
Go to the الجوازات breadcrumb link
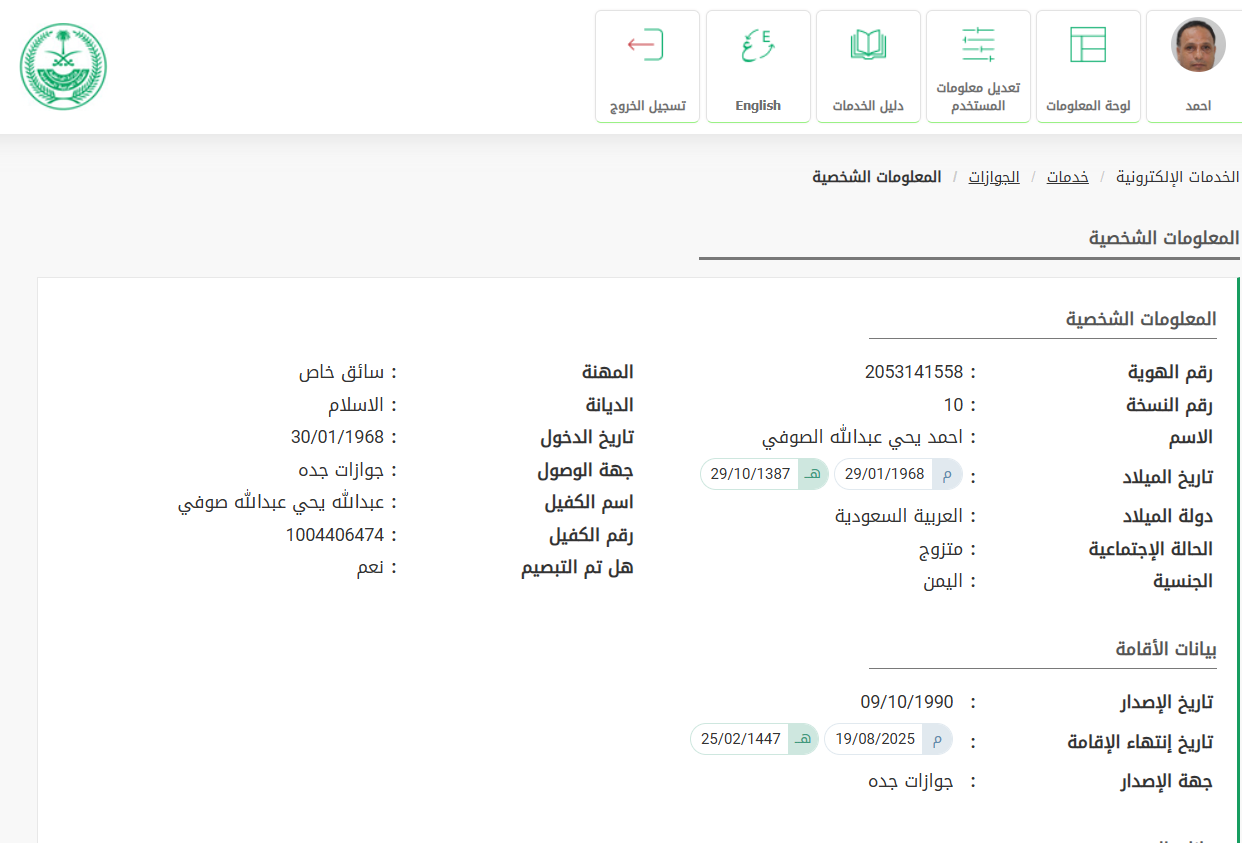pyautogui.click(x=994, y=177)
